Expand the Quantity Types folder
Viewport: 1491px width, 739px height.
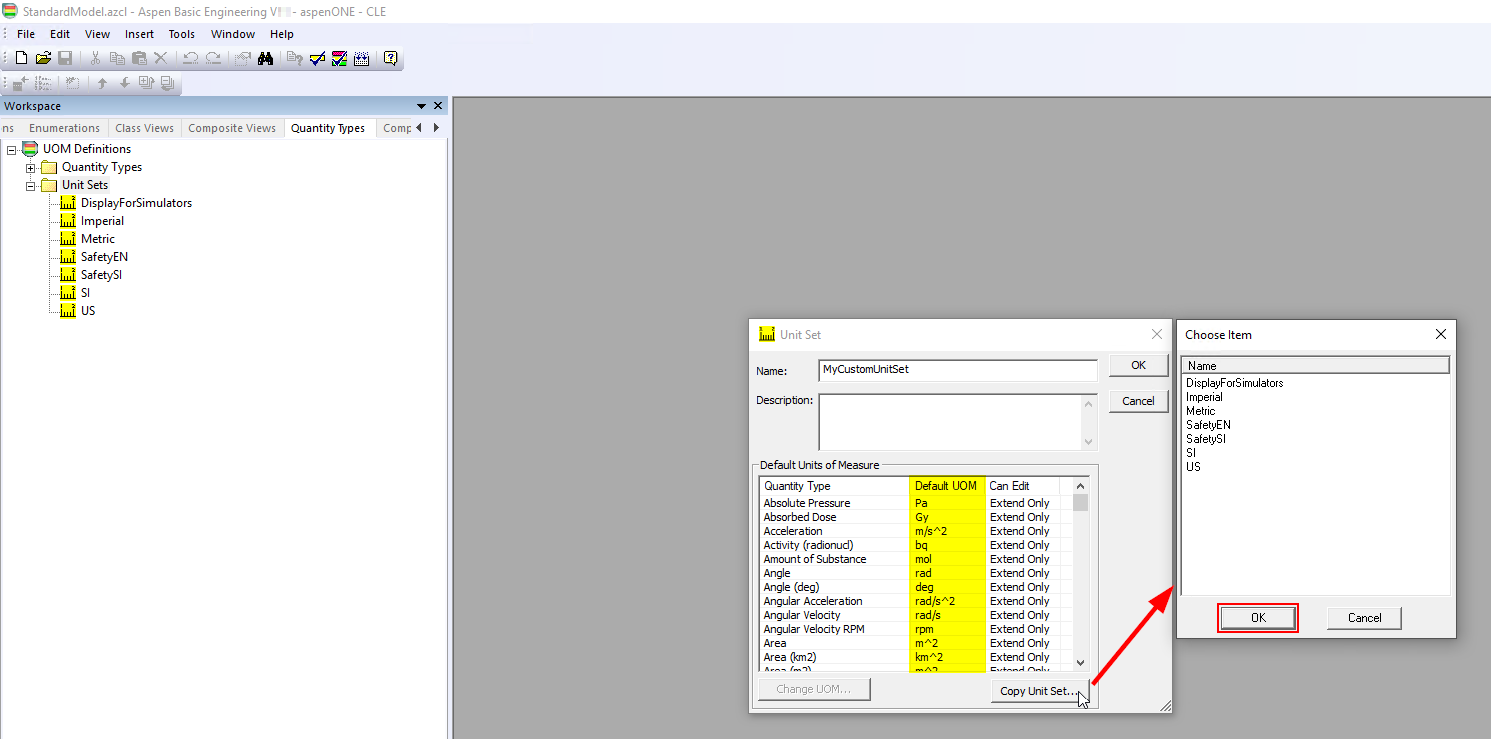[x=30, y=167]
